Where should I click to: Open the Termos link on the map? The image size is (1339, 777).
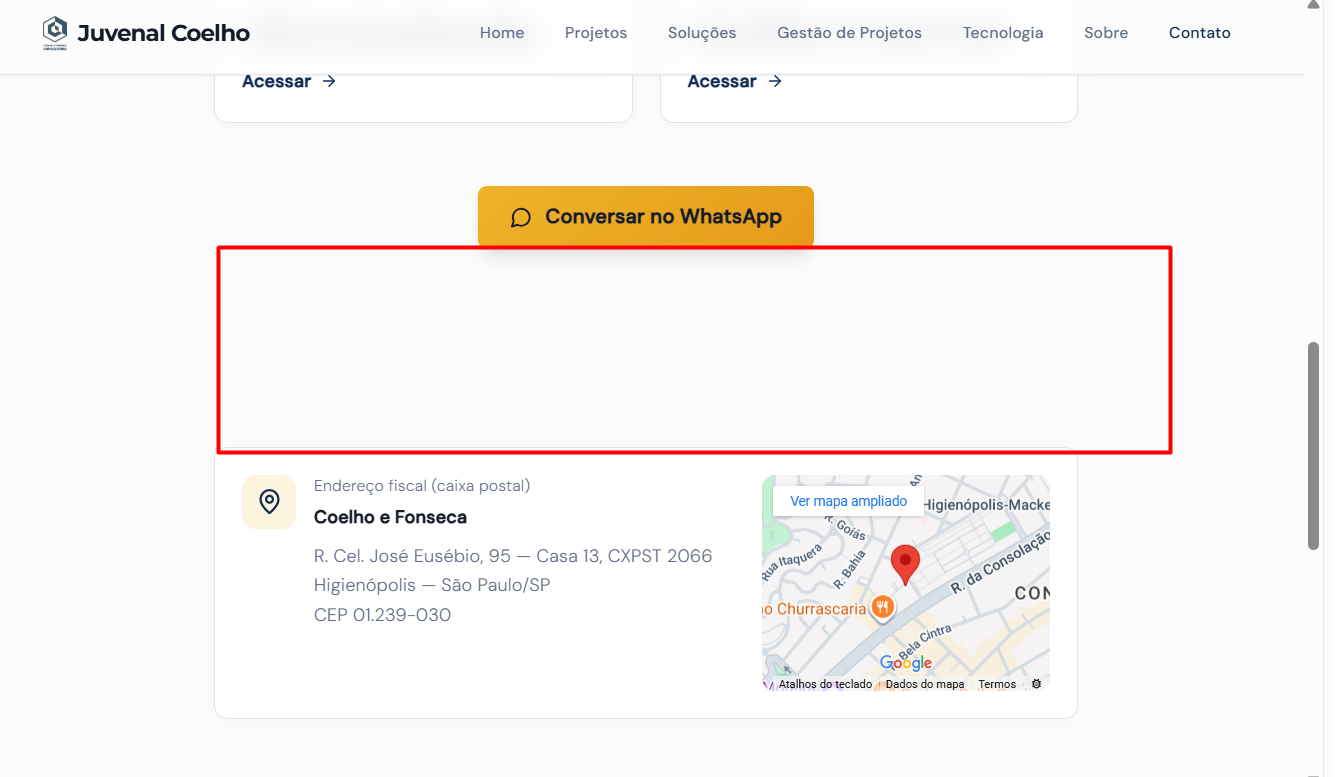(x=997, y=684)
